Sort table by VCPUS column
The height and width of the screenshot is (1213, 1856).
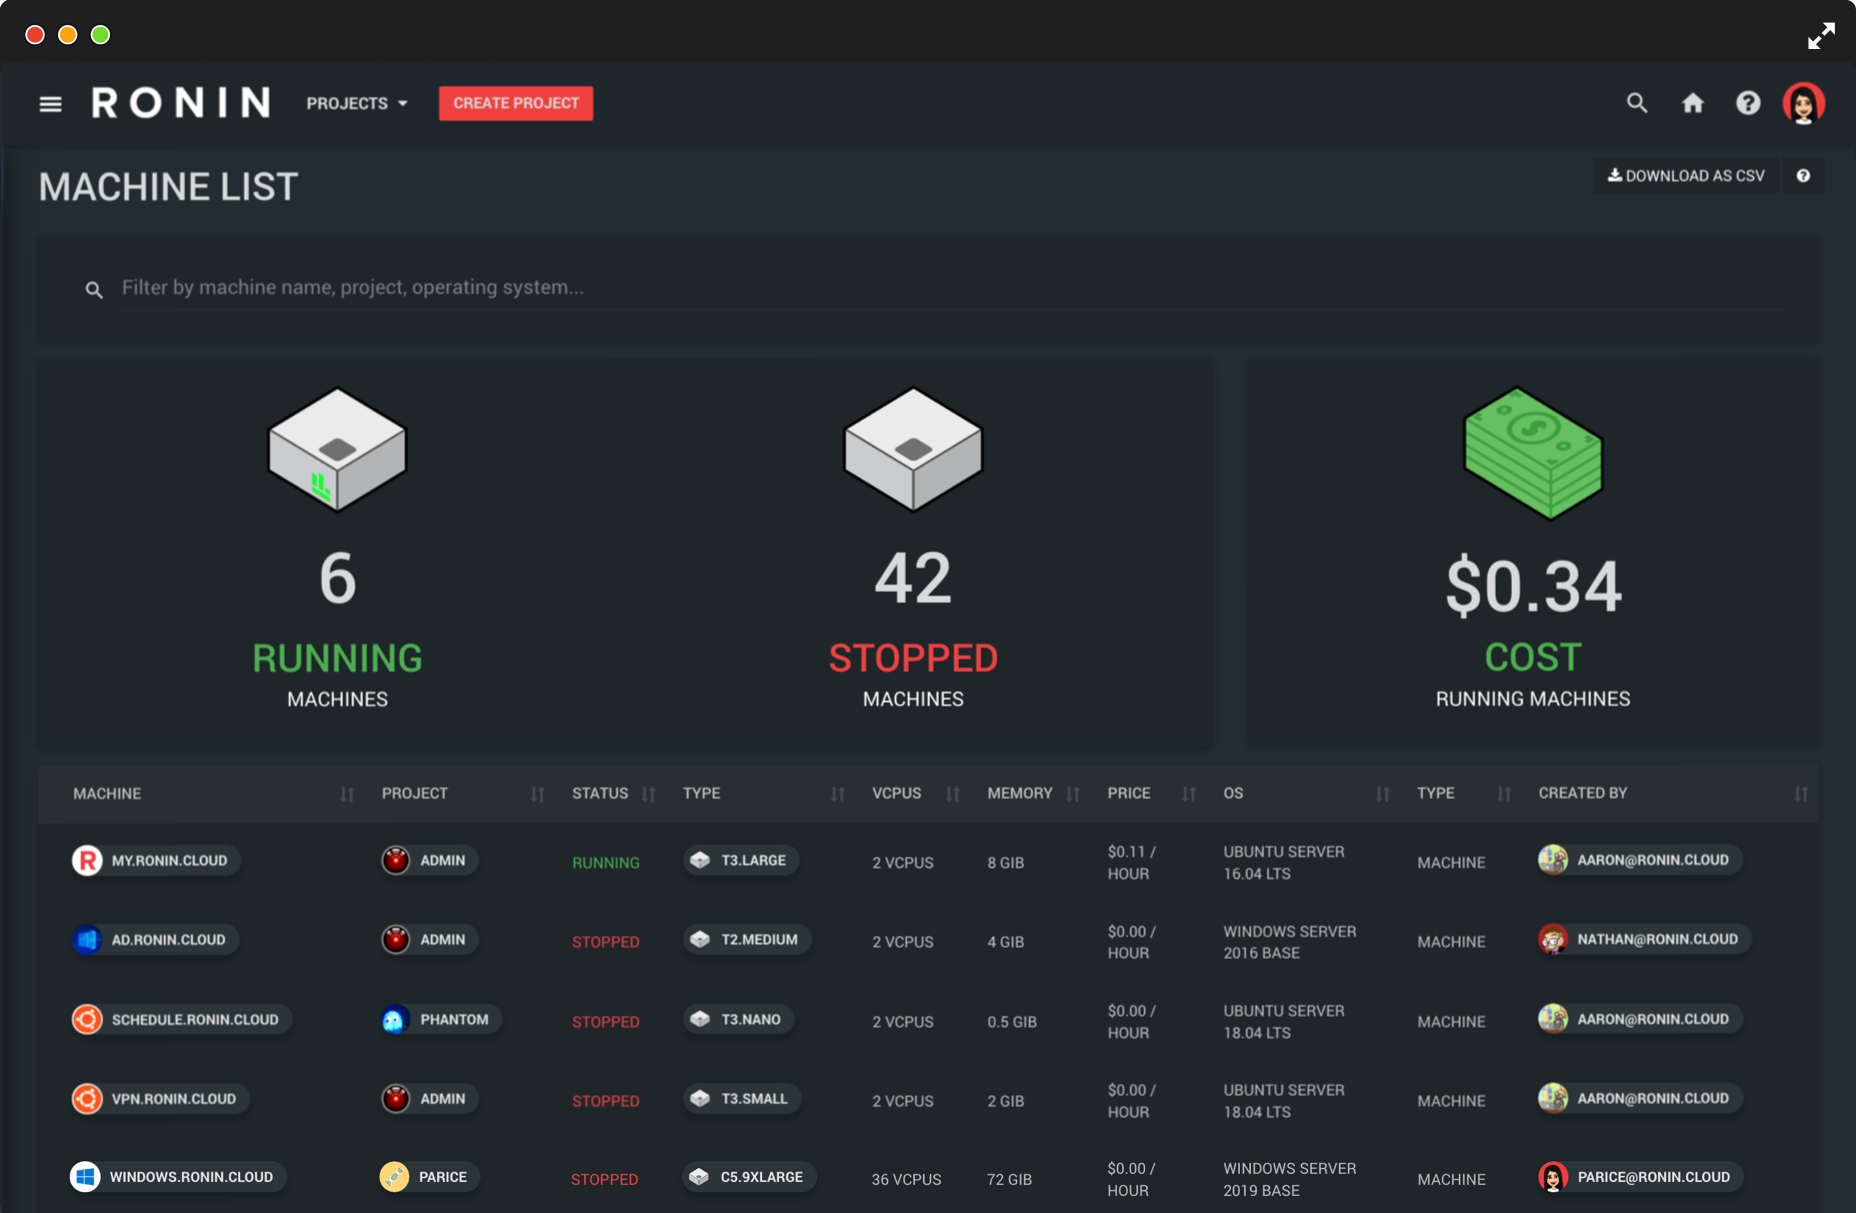tap(952, 794)
